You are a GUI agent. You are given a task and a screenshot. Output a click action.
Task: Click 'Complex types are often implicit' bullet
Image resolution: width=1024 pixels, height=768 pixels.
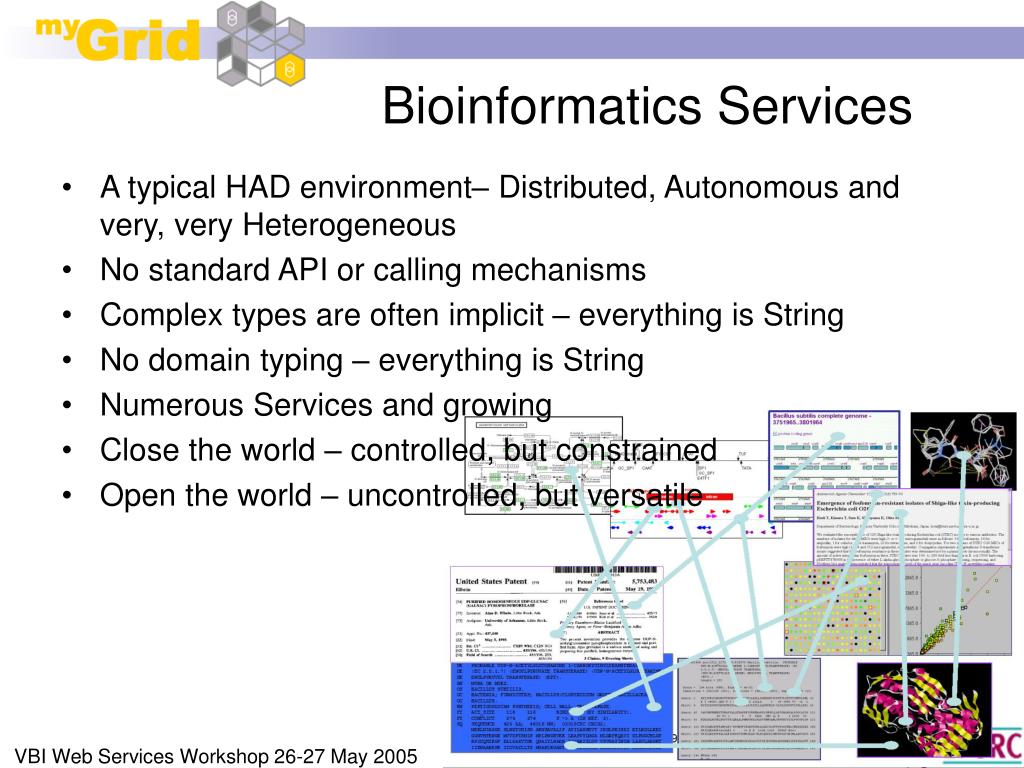coord(472,315)
